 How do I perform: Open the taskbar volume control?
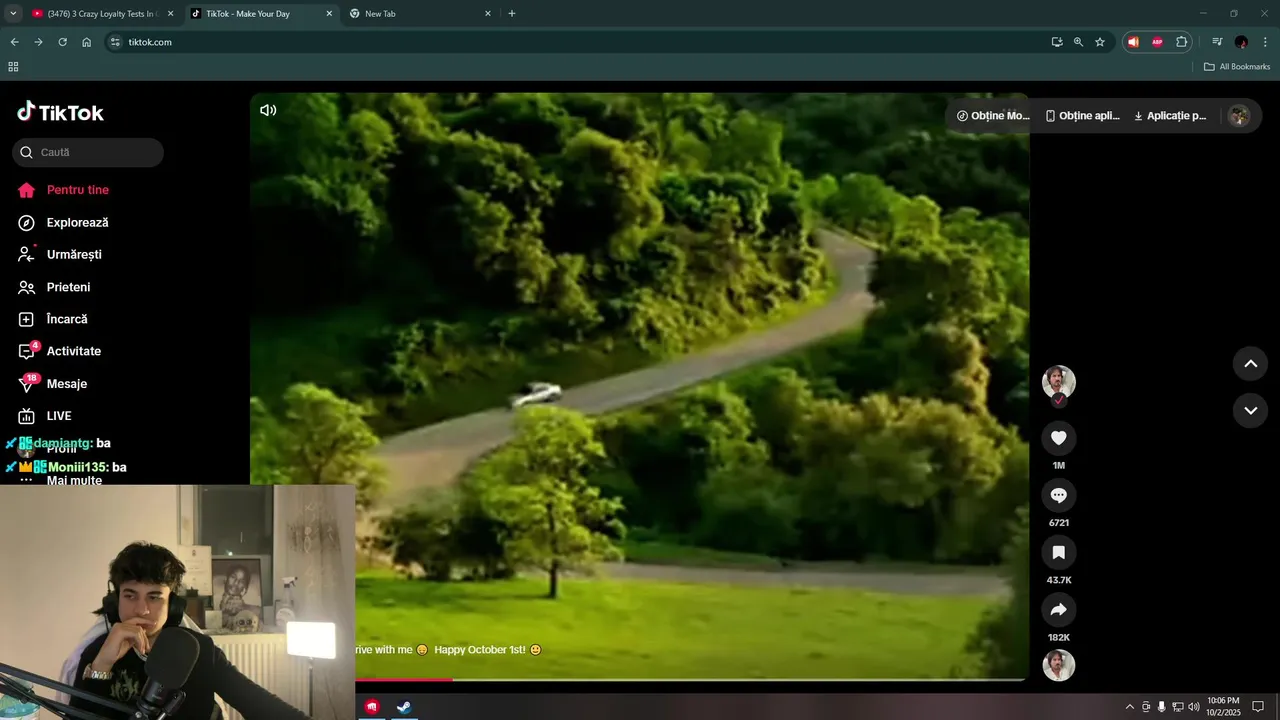(x=1194, y=707)
